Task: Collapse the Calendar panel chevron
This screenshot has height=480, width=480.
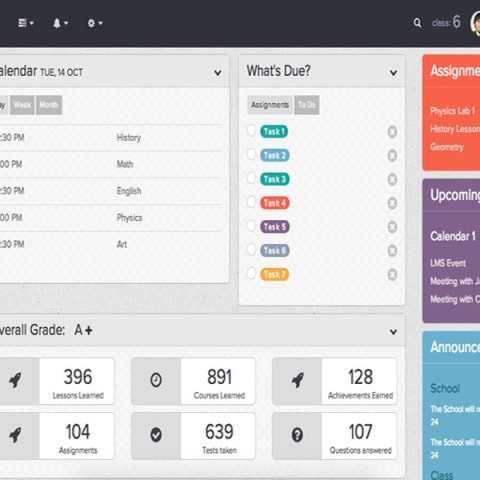Action: pos(218,72)
